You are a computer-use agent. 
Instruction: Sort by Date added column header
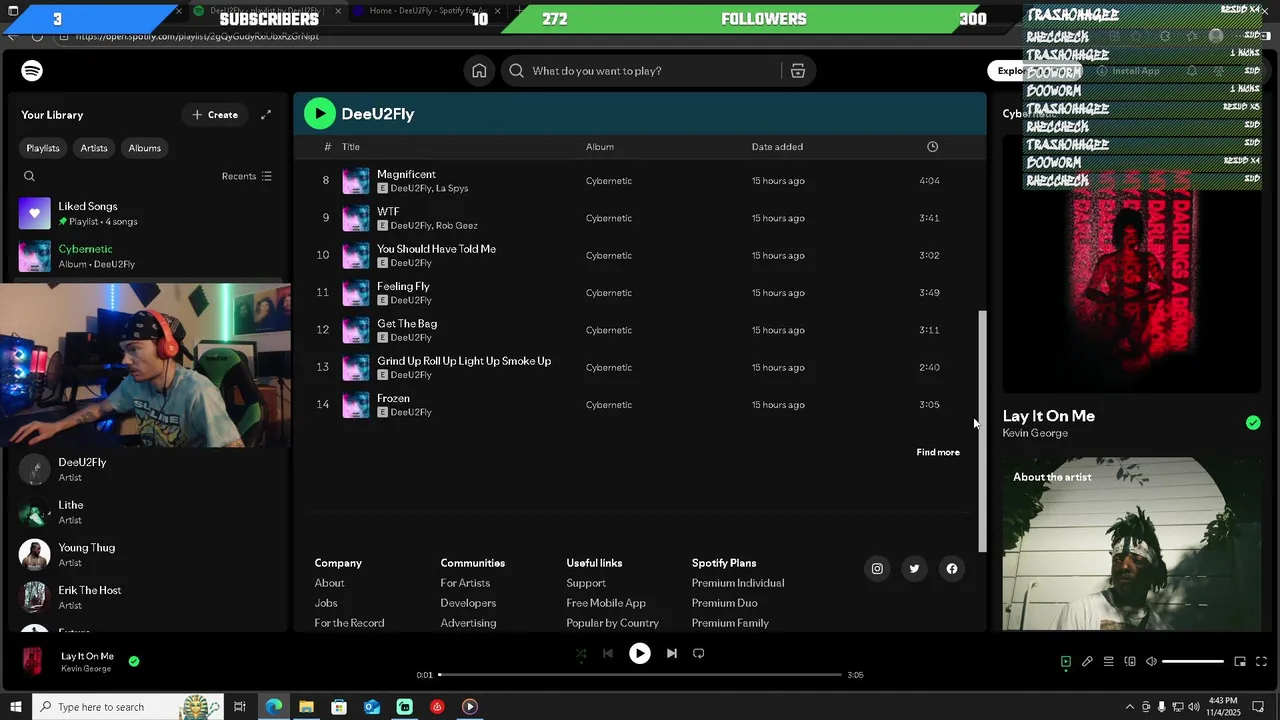(x=777, y=147)
